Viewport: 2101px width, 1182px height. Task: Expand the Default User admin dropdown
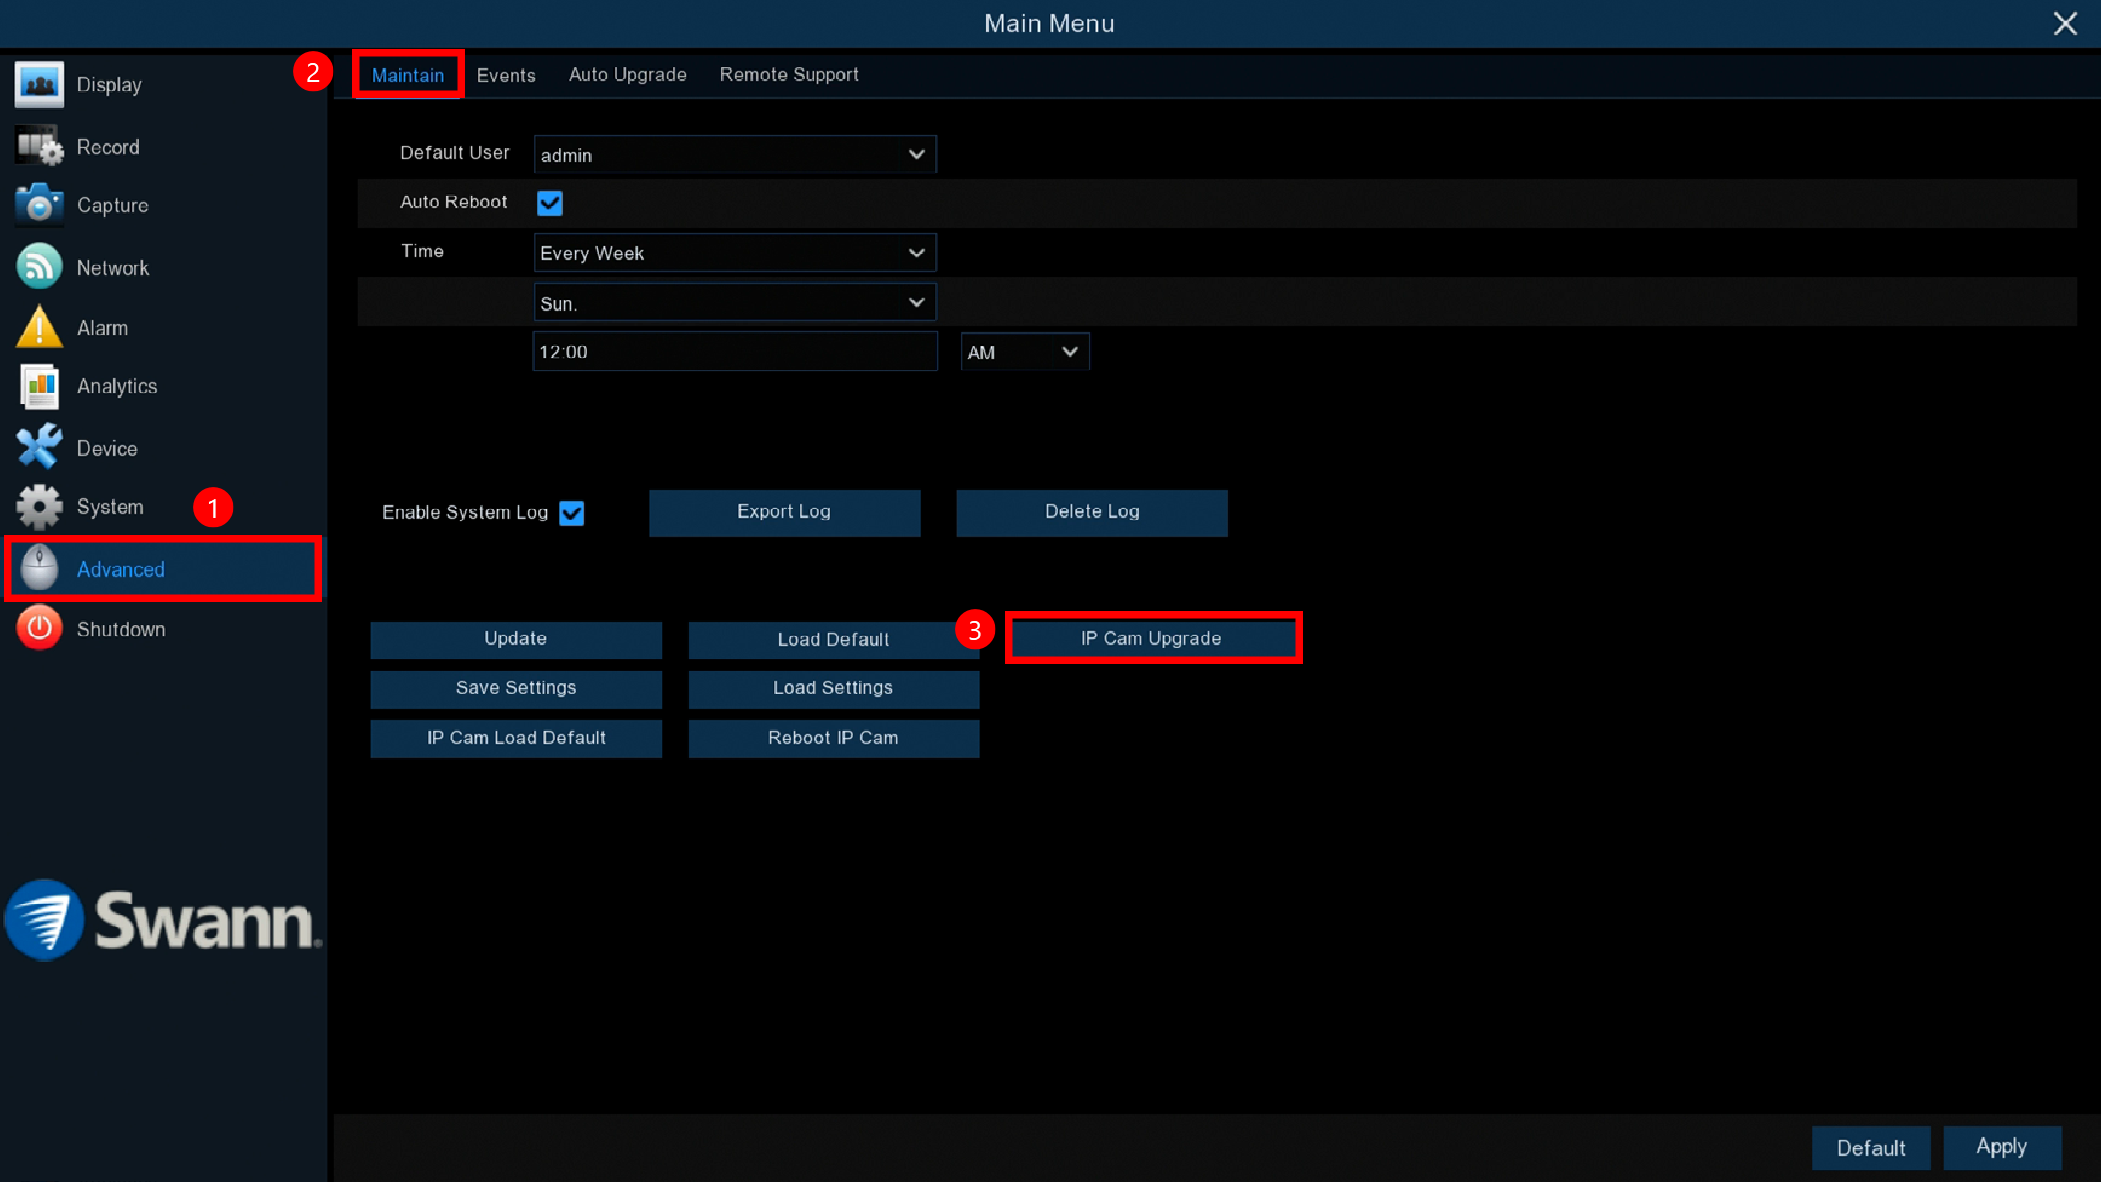[x=734, y=155]
